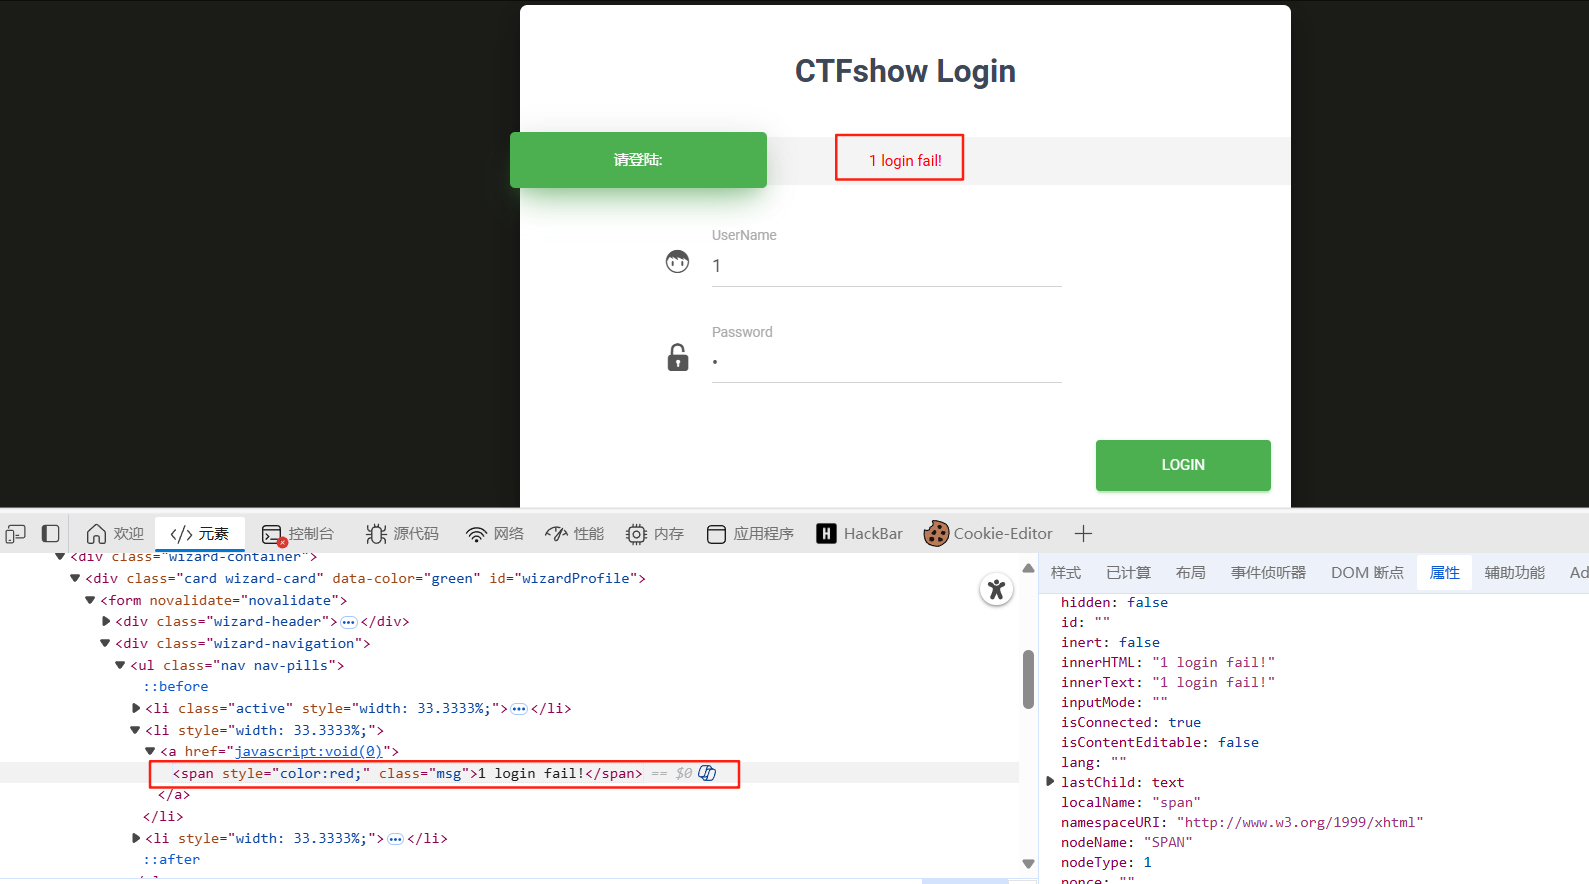Select the 请登陆 green tab
Viewport: 1589px width, 884px height.
coord(638,160)
